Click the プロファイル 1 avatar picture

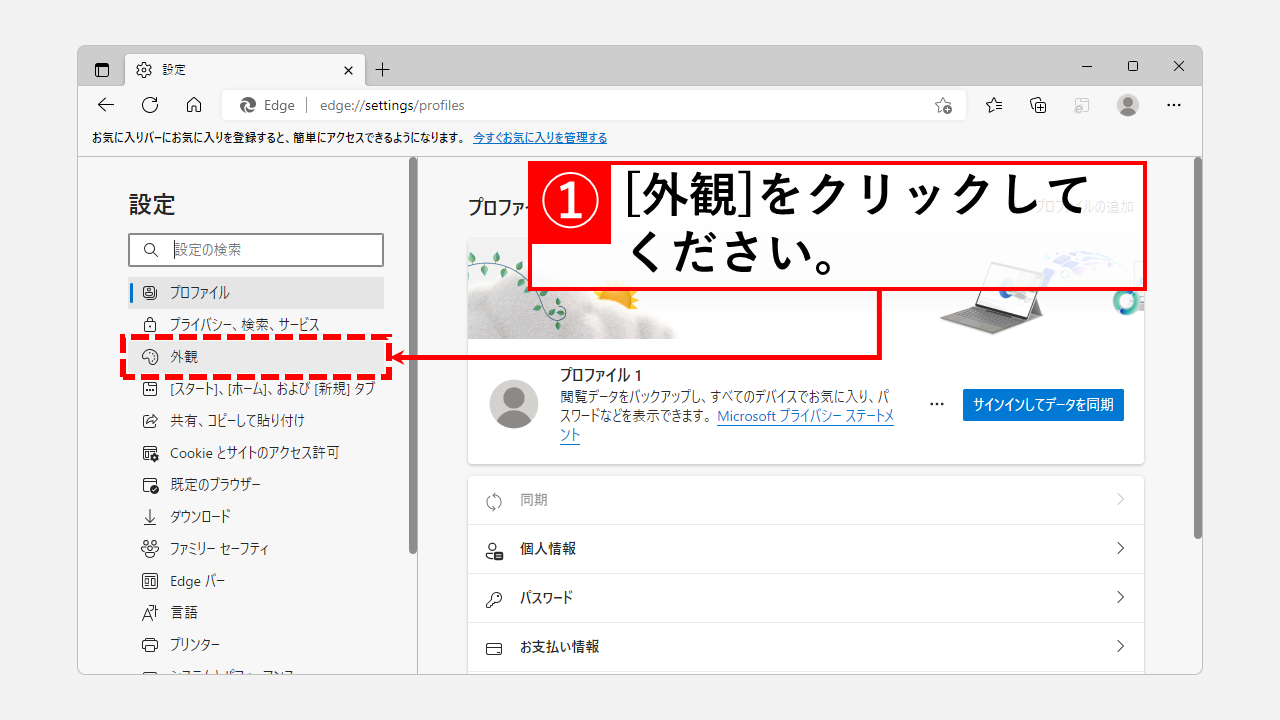pos(514,404)
